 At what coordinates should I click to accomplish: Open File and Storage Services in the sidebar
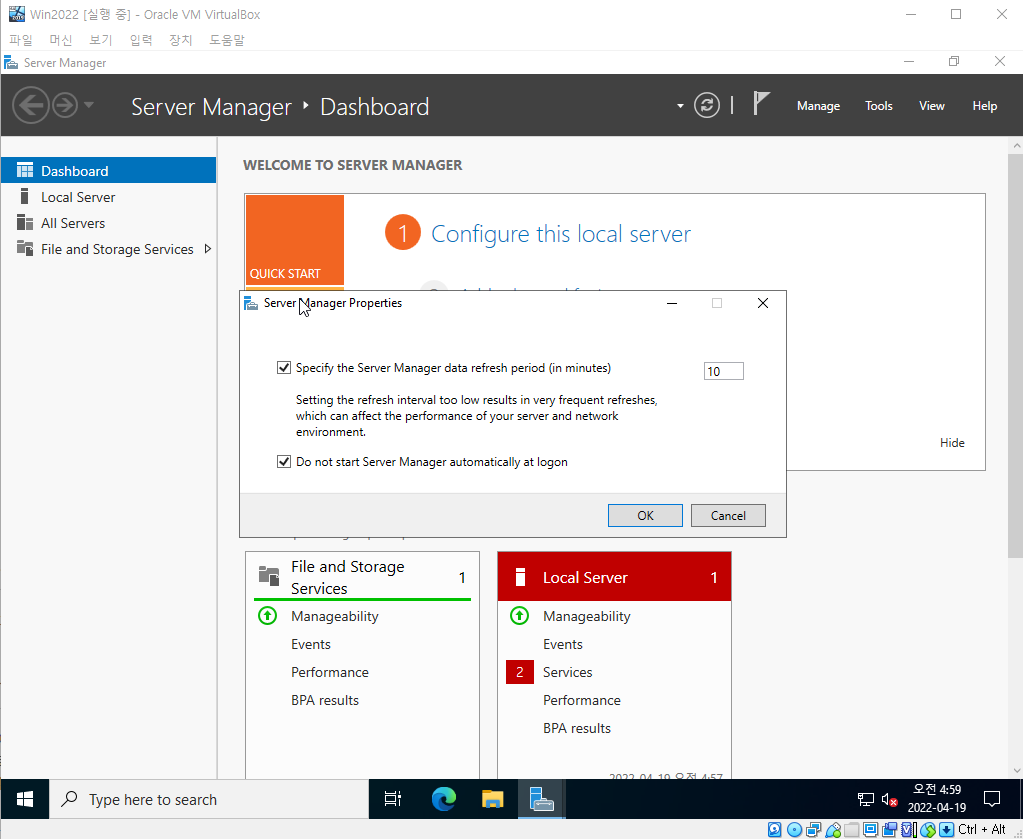pos(108,249)
